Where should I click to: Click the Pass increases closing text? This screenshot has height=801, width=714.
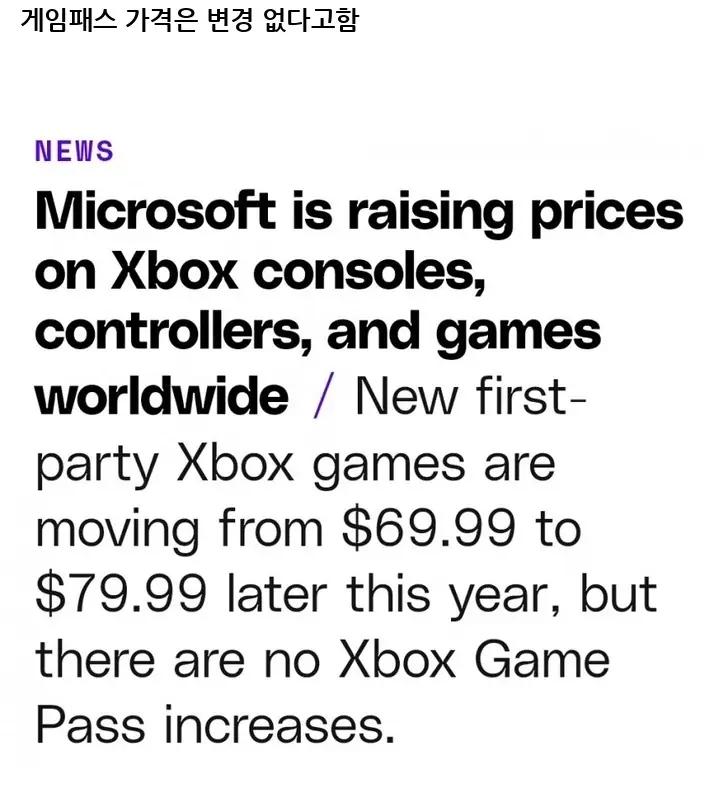(x=215, y=725)
